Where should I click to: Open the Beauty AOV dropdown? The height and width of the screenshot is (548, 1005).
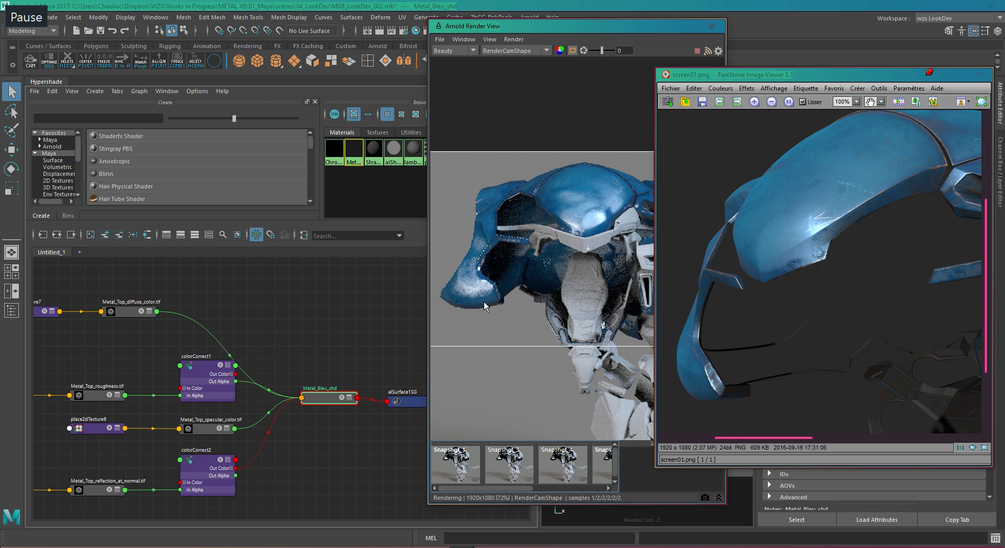click(454, 51)
